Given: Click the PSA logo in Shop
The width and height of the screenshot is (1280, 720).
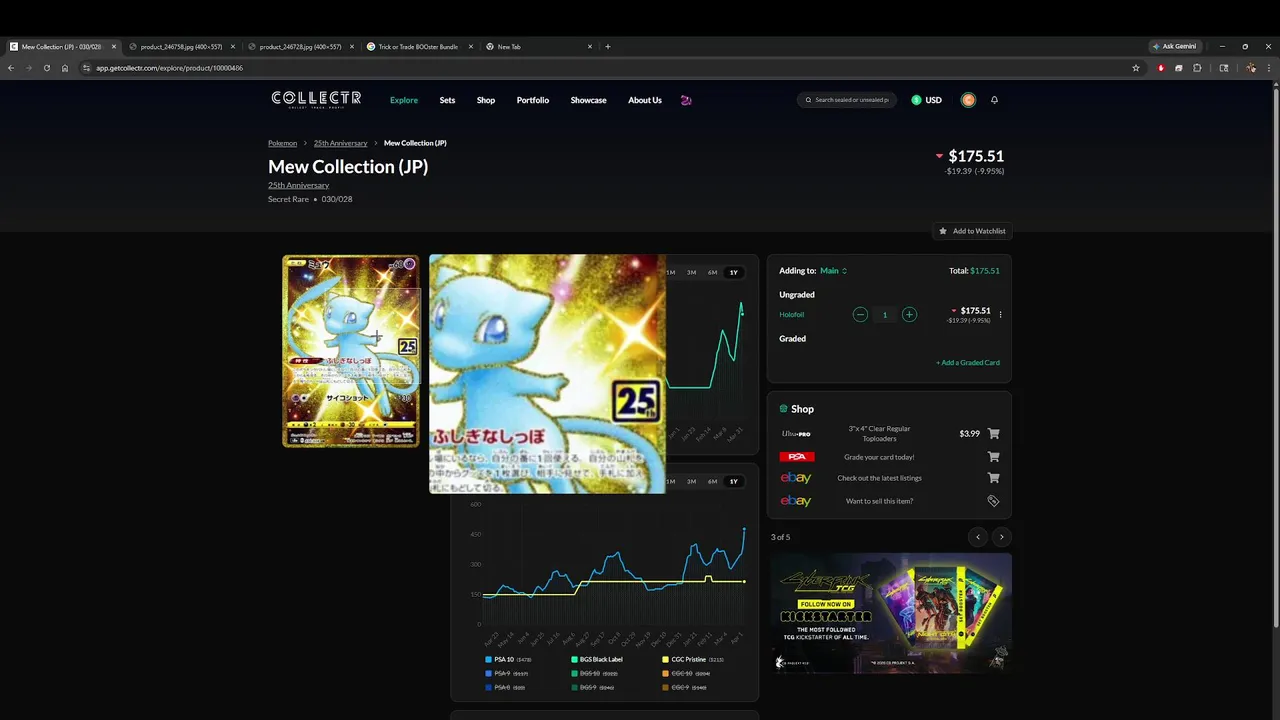Looking at the screenshot, I should click(796, 456).
